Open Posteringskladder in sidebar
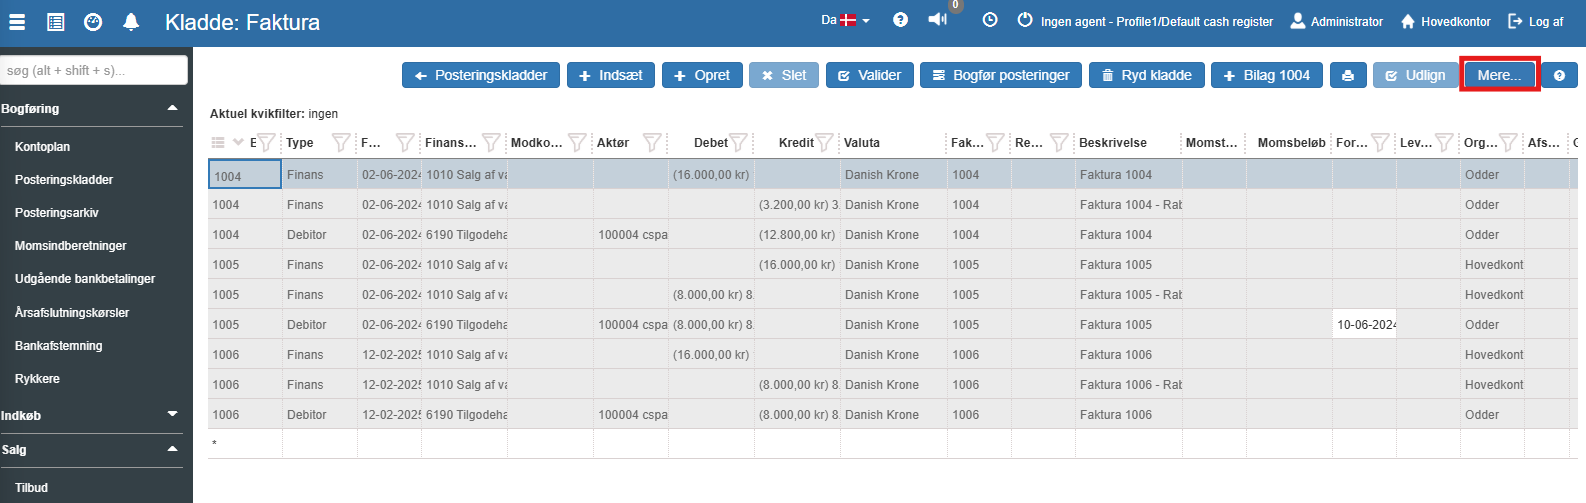This screenshot has width=1586, height=503. point(64,180)
